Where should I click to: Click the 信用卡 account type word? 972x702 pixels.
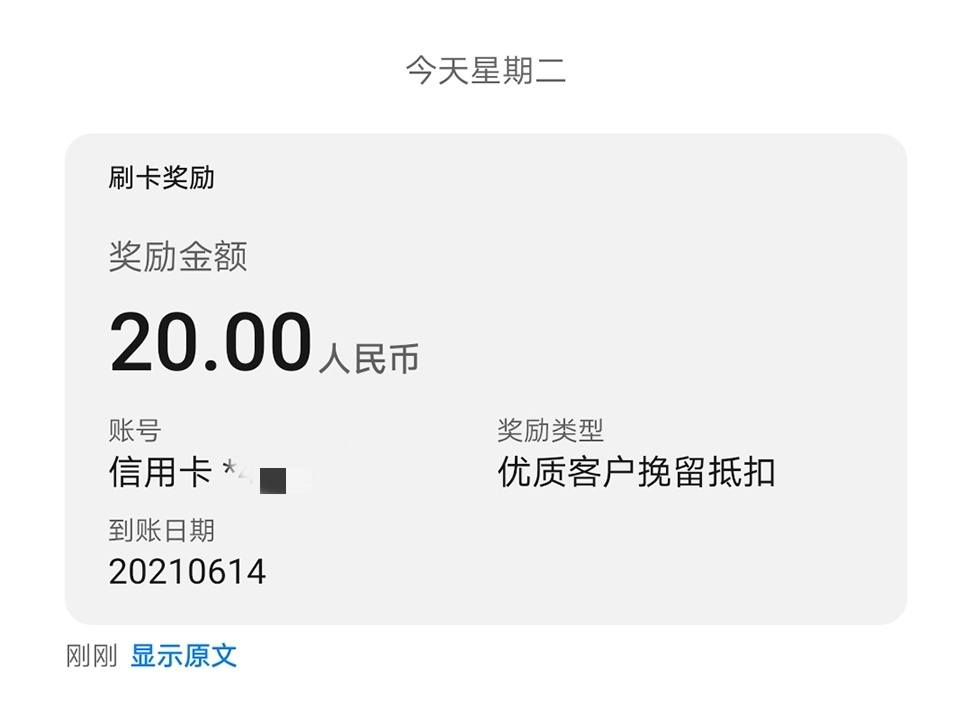161,473
